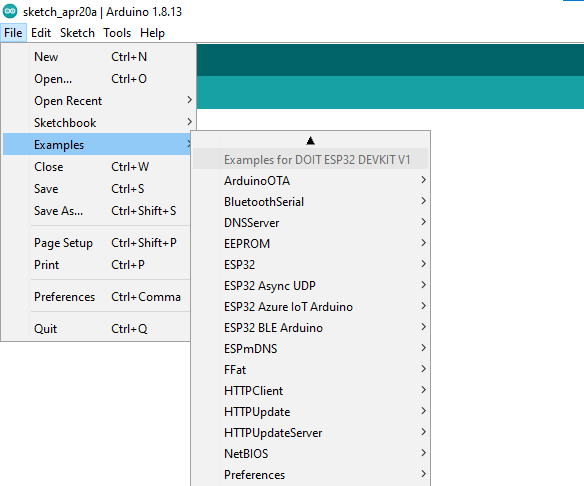Click Save in the File menu
Image resolution: width=584 pixels, height=486 pixels.
coord(97,188)
